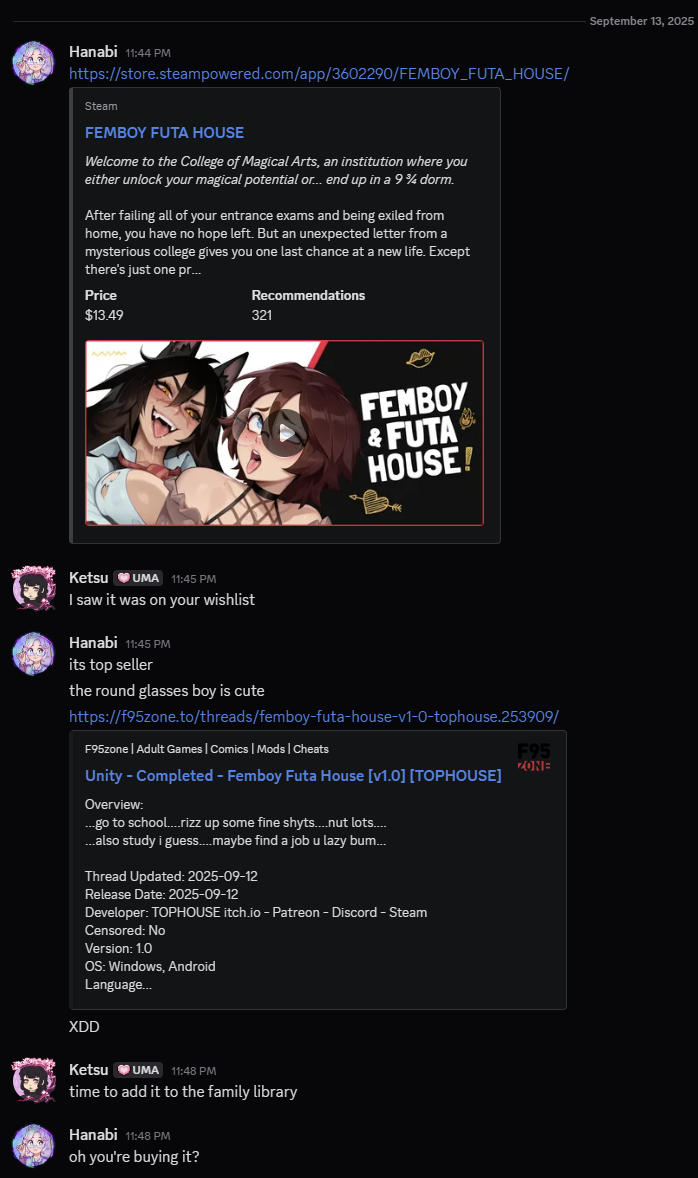Play the video in the Steam embed
The width and height of the screenshot is (698, 1178).
click(x=286, y=433)
